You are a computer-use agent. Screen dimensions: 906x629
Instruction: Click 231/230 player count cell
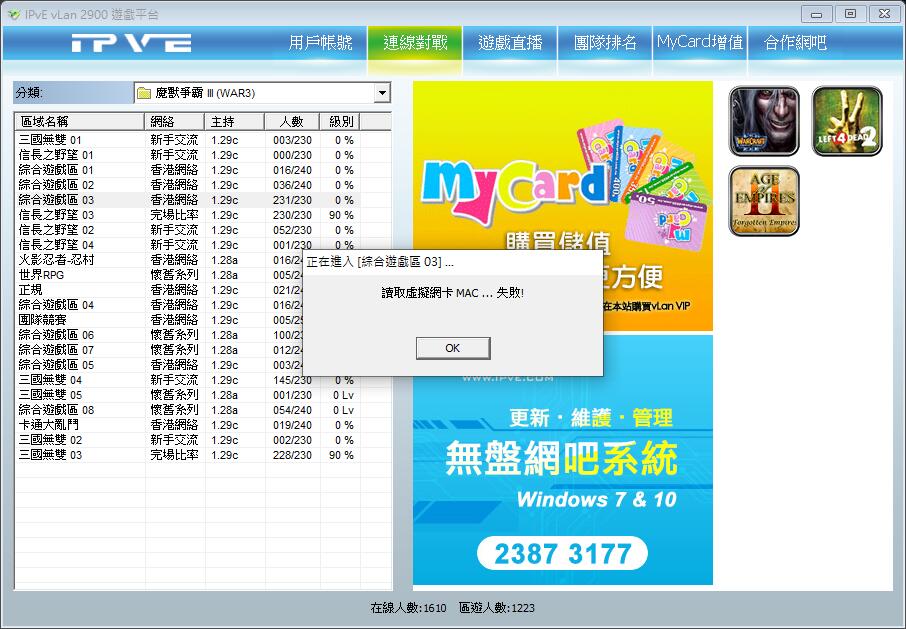[292, 200]
